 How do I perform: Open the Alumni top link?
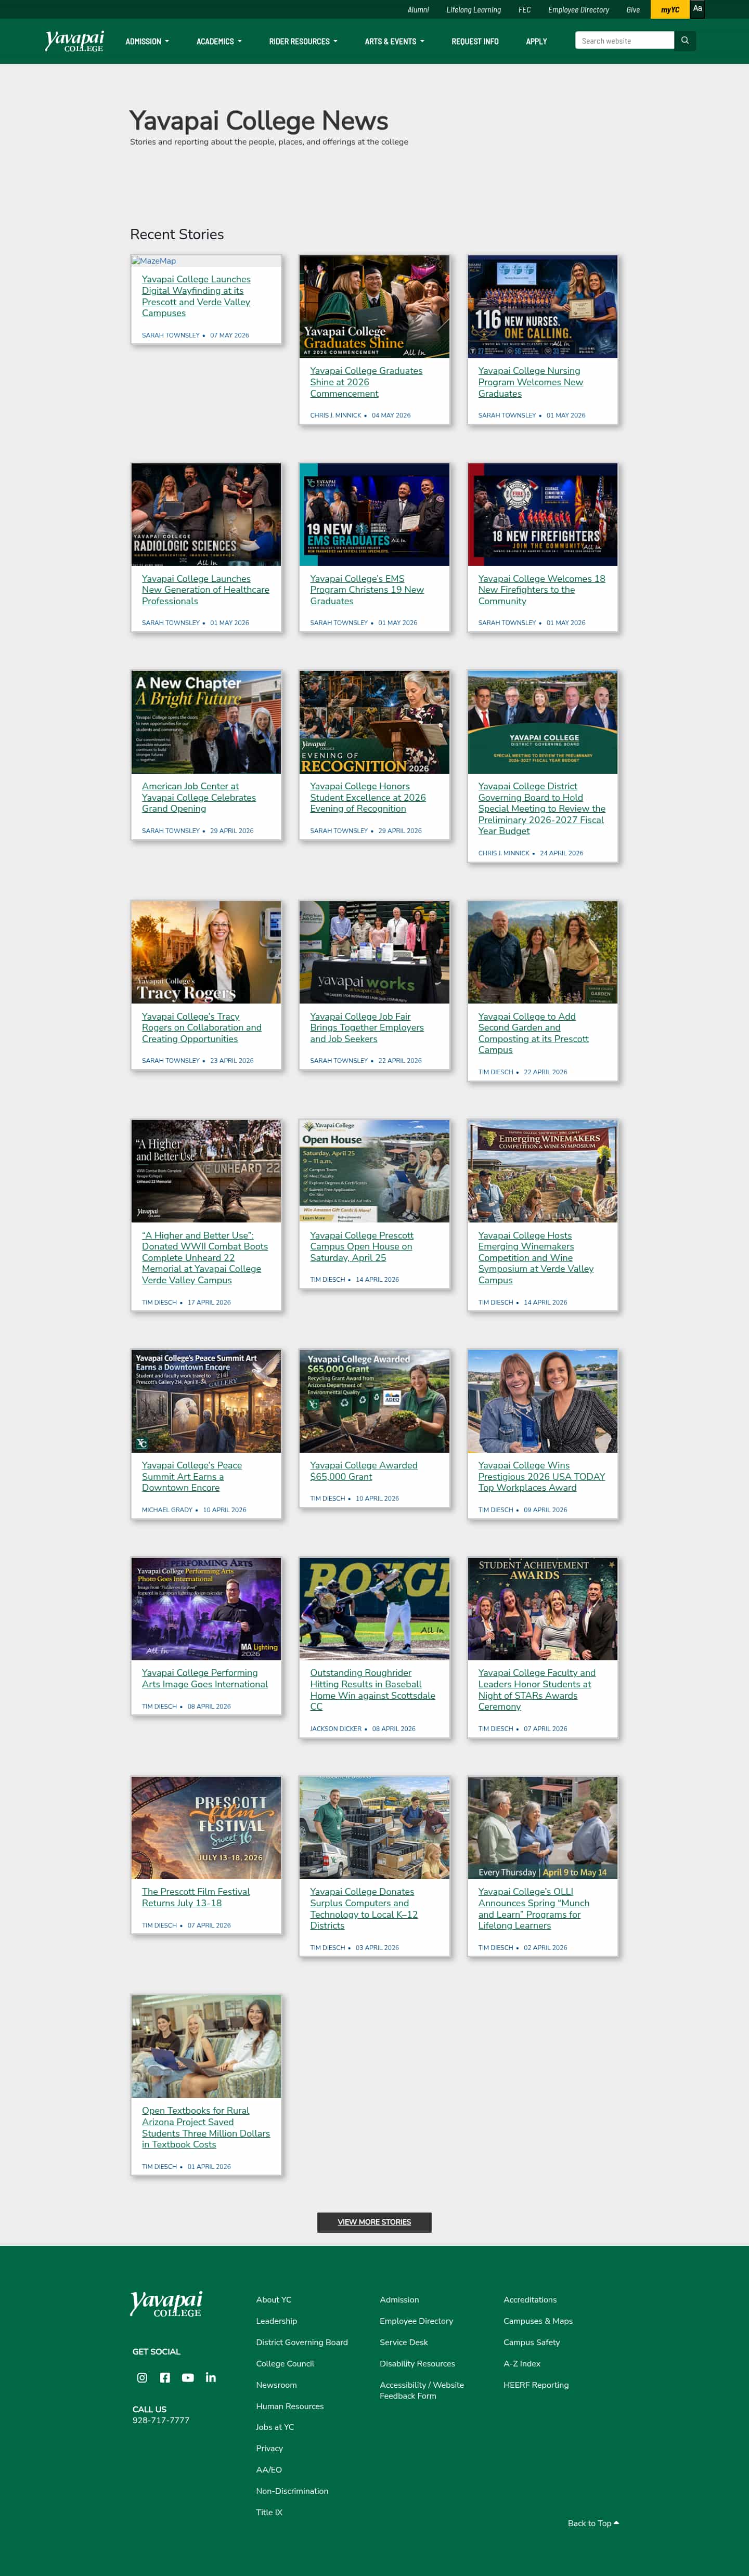418,10
